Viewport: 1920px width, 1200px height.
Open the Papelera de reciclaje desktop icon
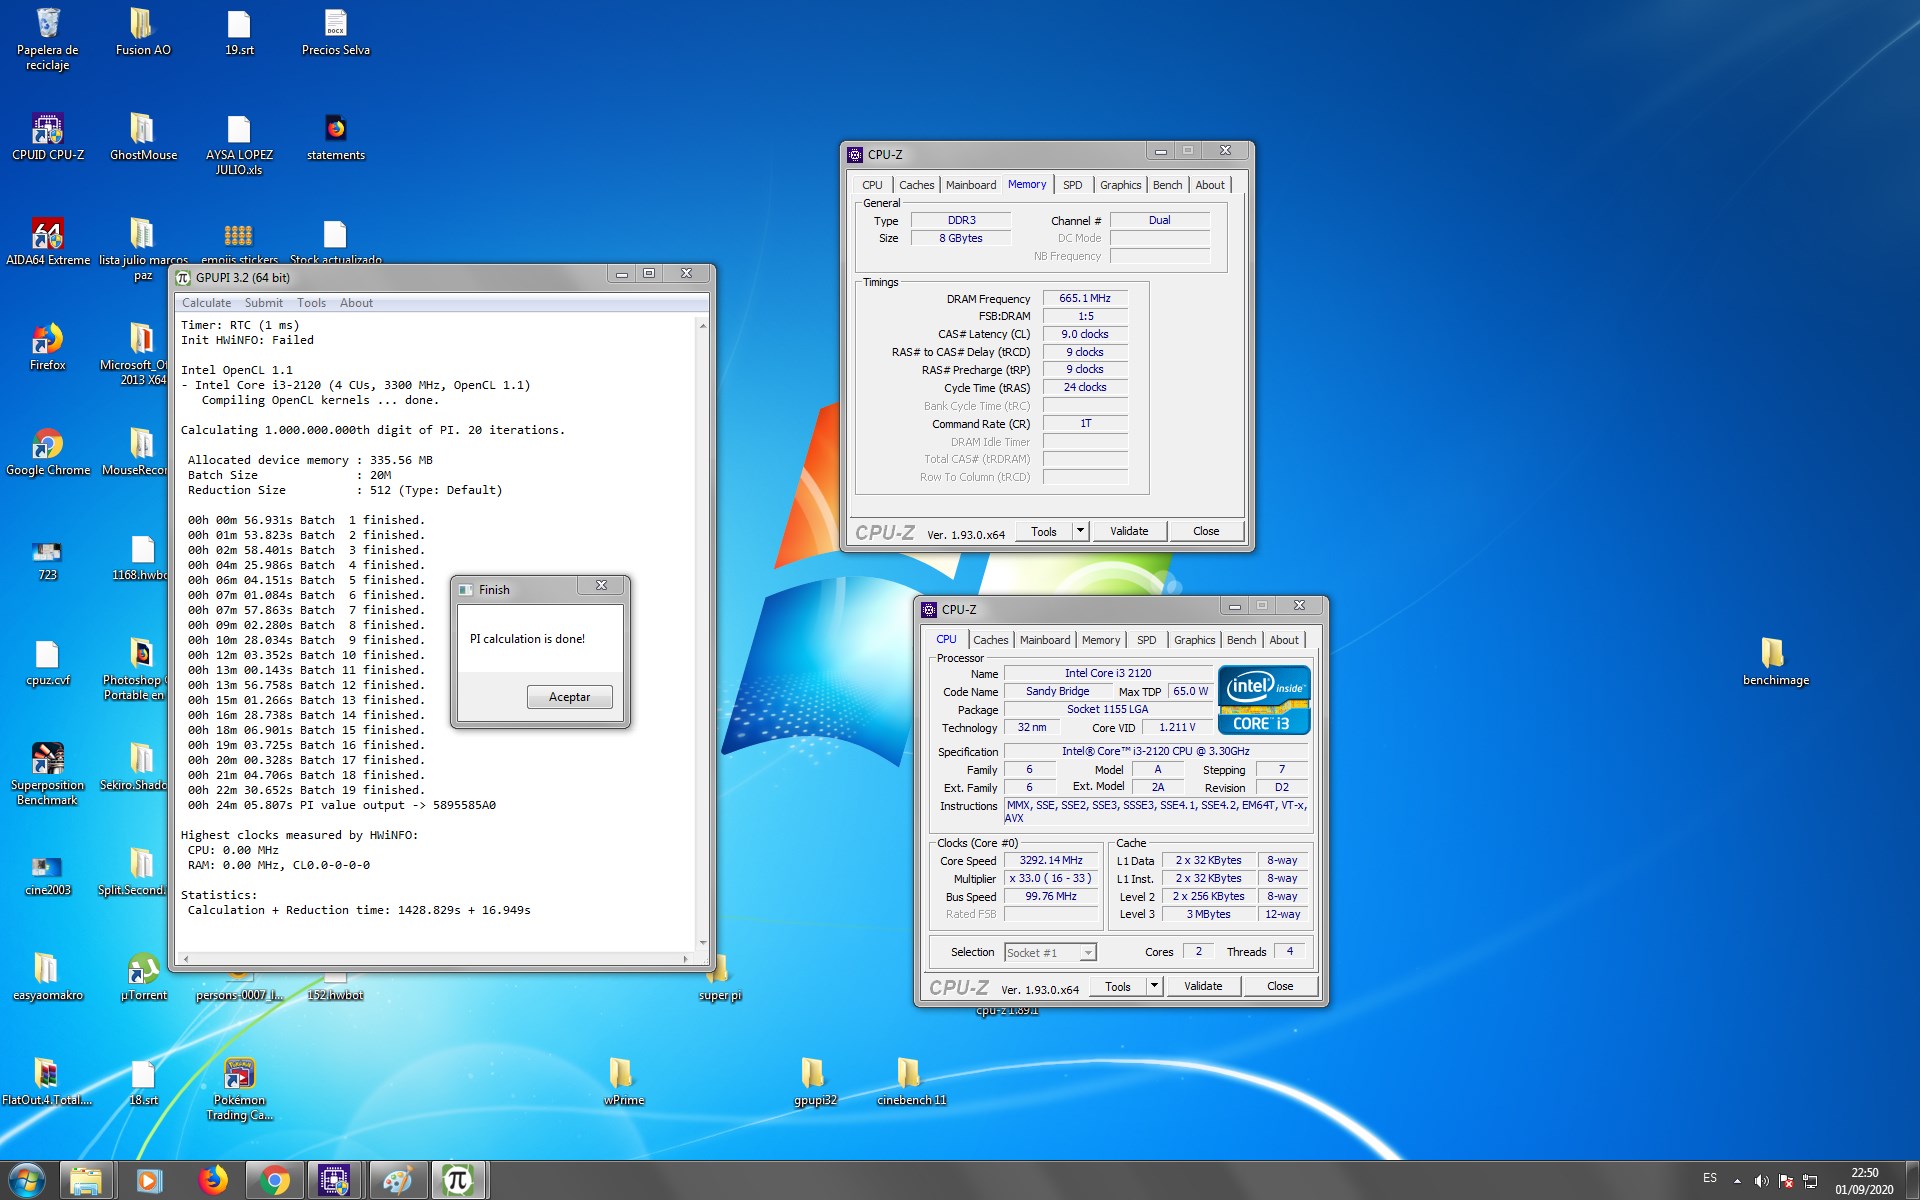coord(47,38)
